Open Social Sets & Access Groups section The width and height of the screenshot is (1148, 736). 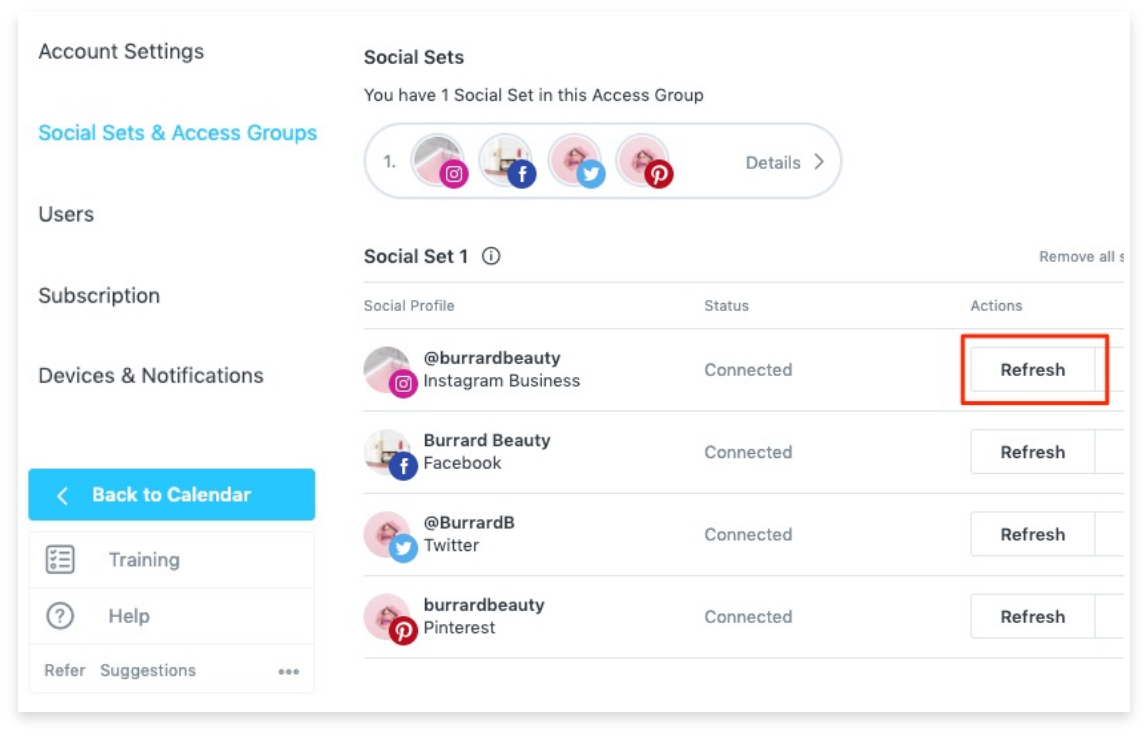click(178, 133)
